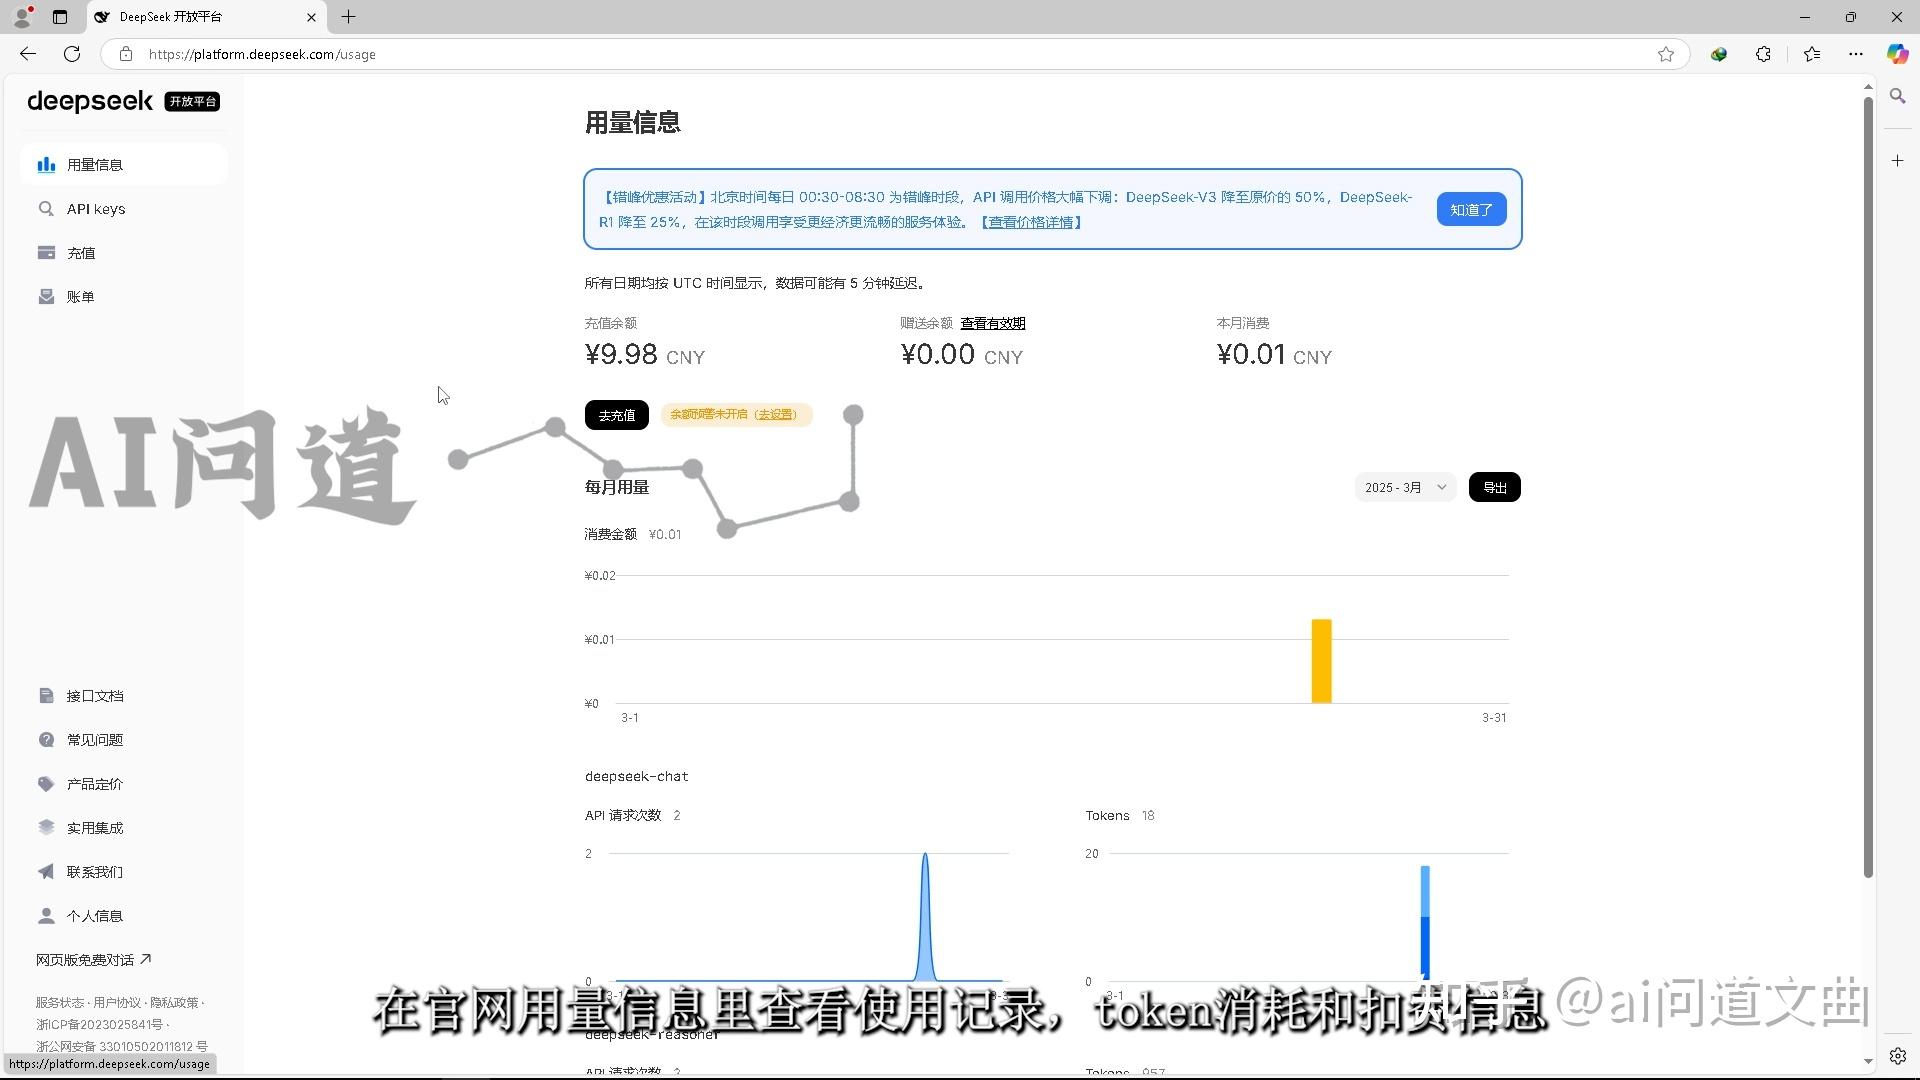Open the browser search sidebar icon
The width and height of the screenshot is (1920, 1080).
pos(1897,97)
